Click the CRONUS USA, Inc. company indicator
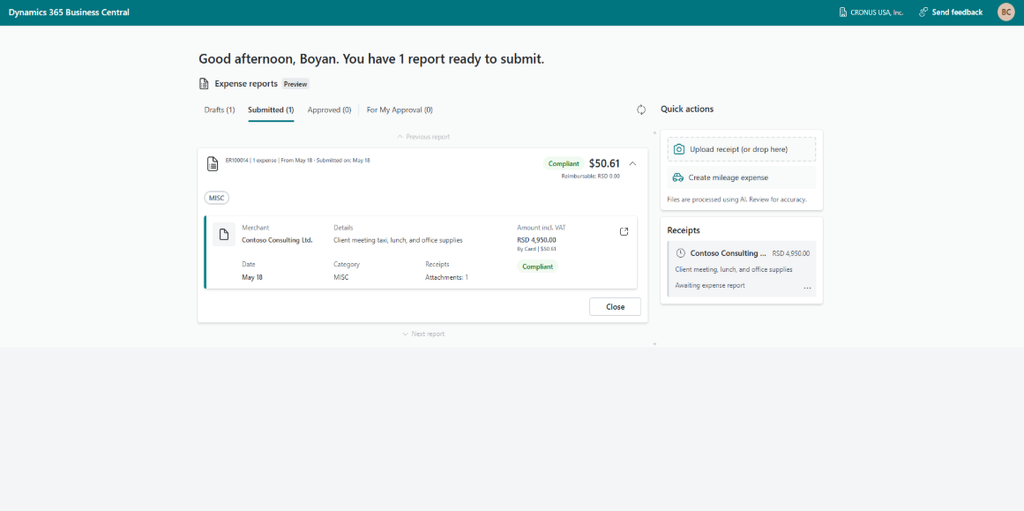 pos(871,12)
